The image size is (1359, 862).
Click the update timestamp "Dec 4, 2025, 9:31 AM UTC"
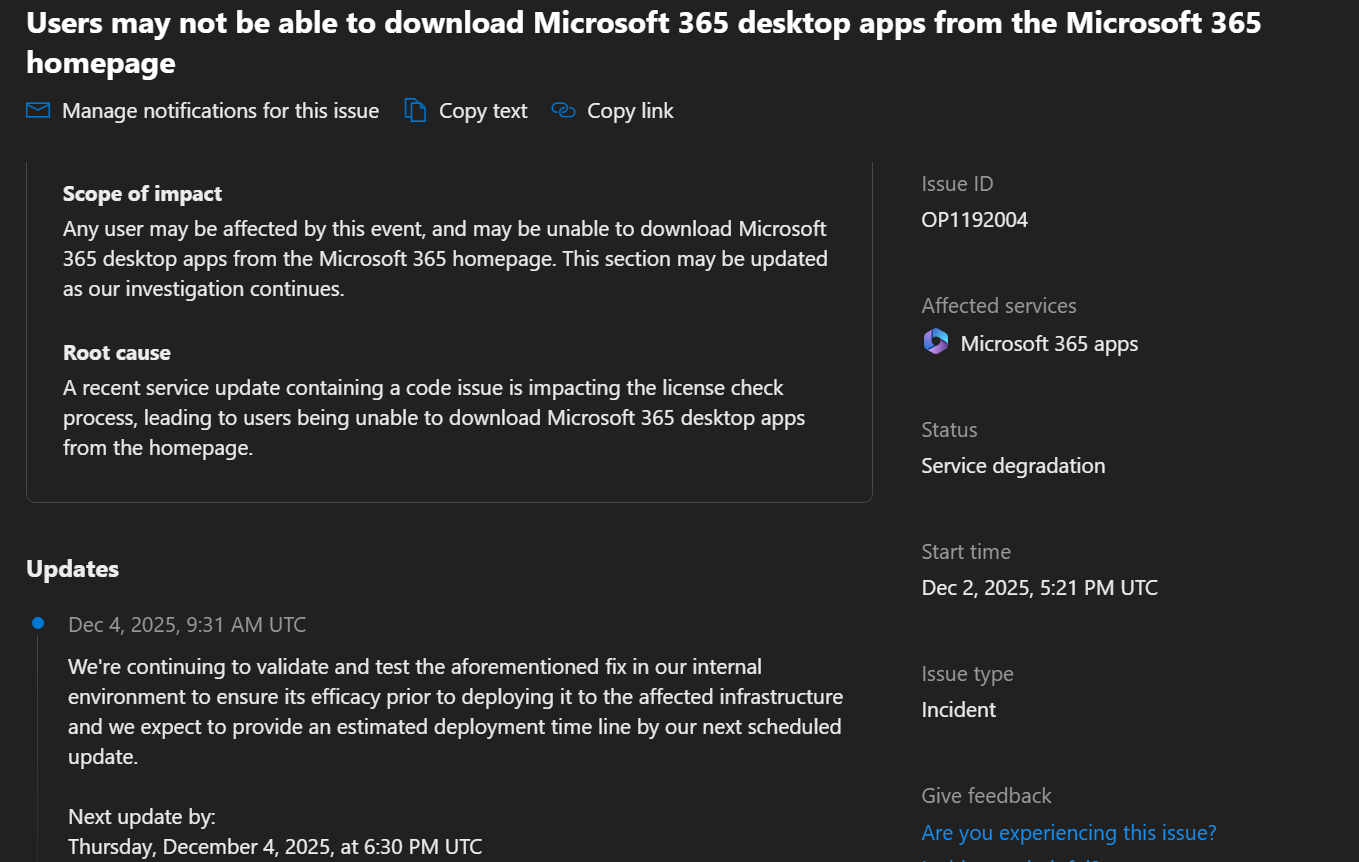[x=187, y=625]
